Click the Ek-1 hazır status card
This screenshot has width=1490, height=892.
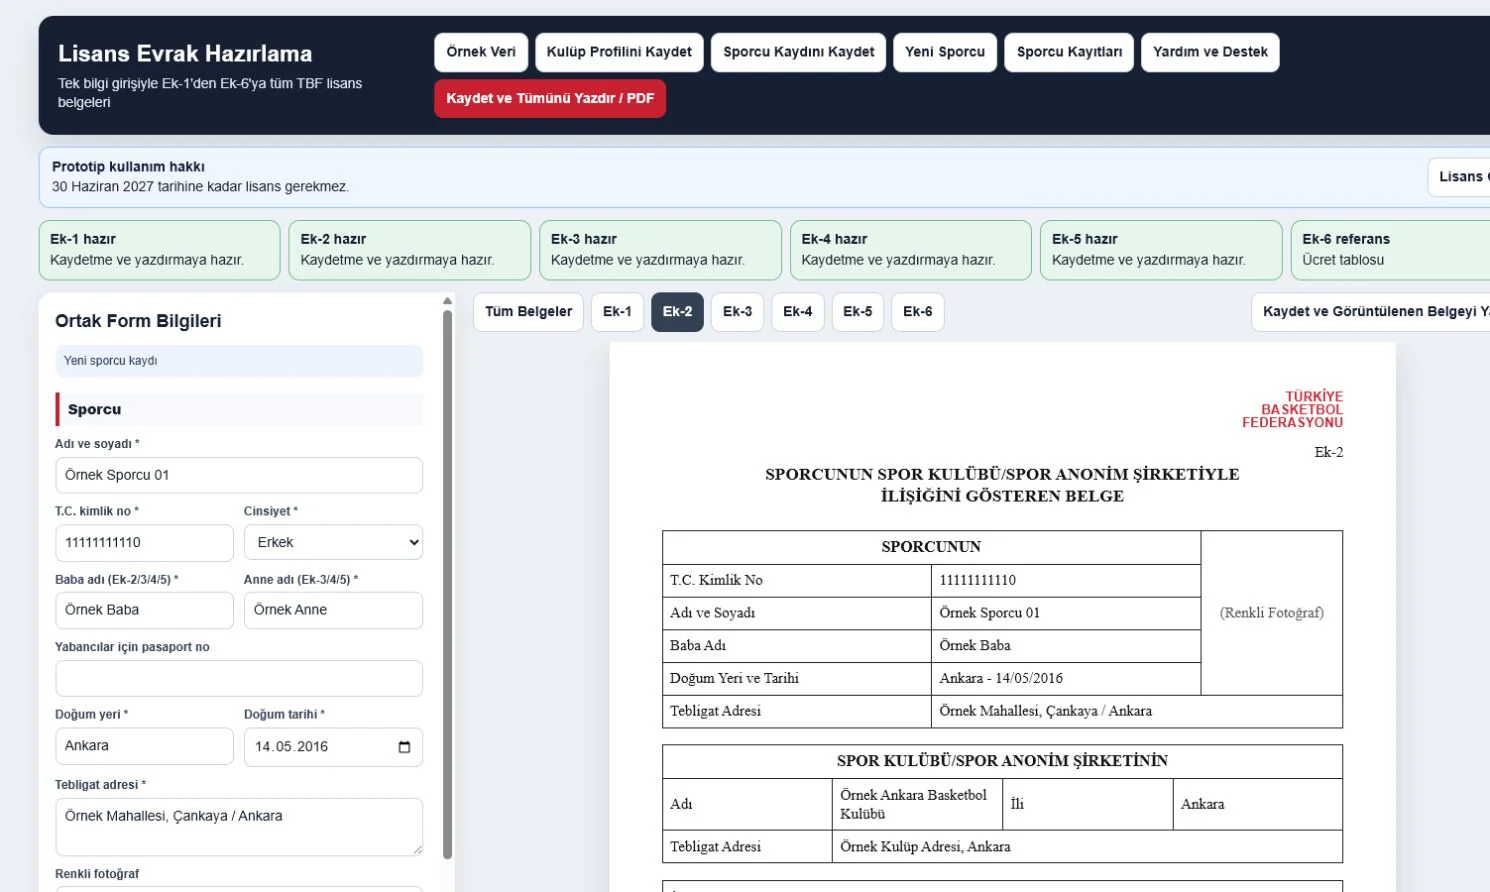[x=159, y=250]
